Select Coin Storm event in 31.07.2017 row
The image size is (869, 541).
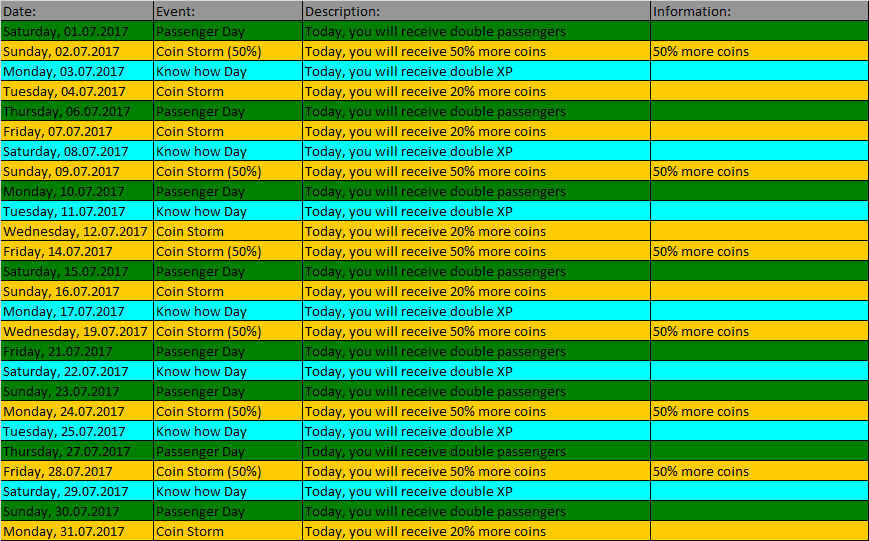(228, 531)
